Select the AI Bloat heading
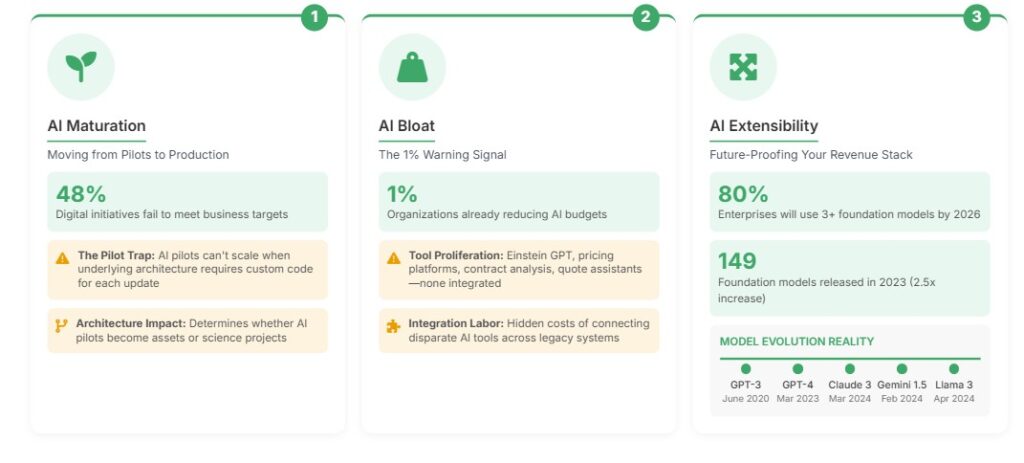 [x=406, y=126]
